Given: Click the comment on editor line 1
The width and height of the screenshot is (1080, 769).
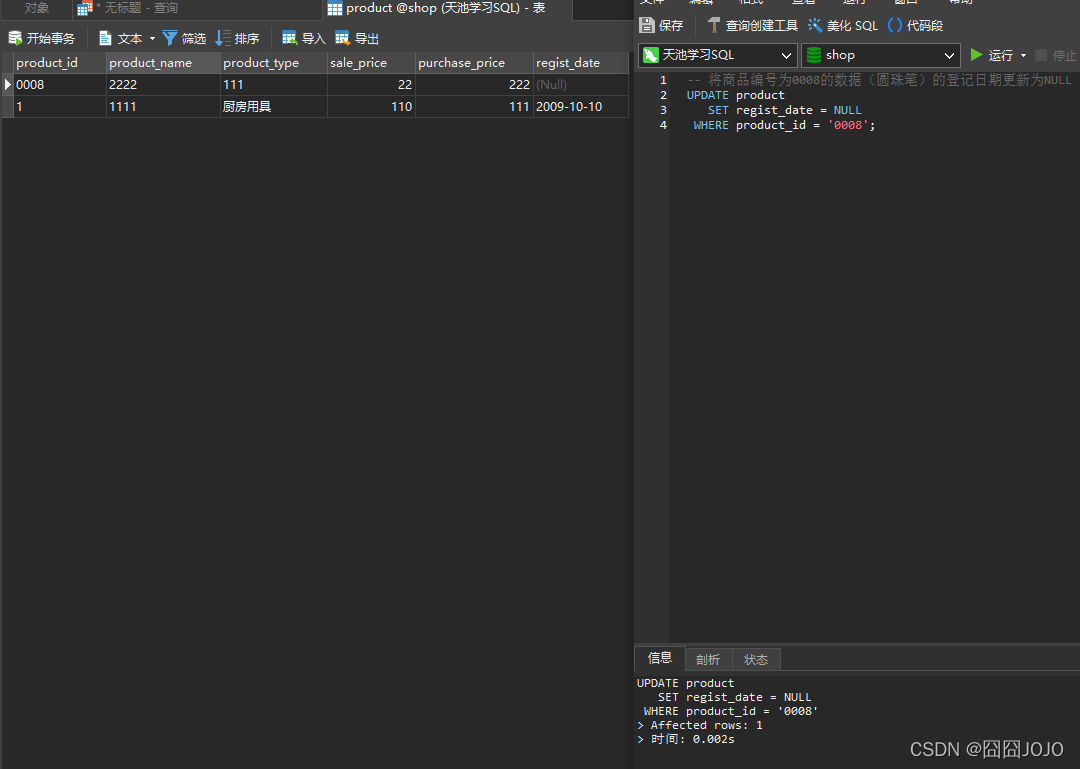Looking at the screenshot, I should 880,80.
